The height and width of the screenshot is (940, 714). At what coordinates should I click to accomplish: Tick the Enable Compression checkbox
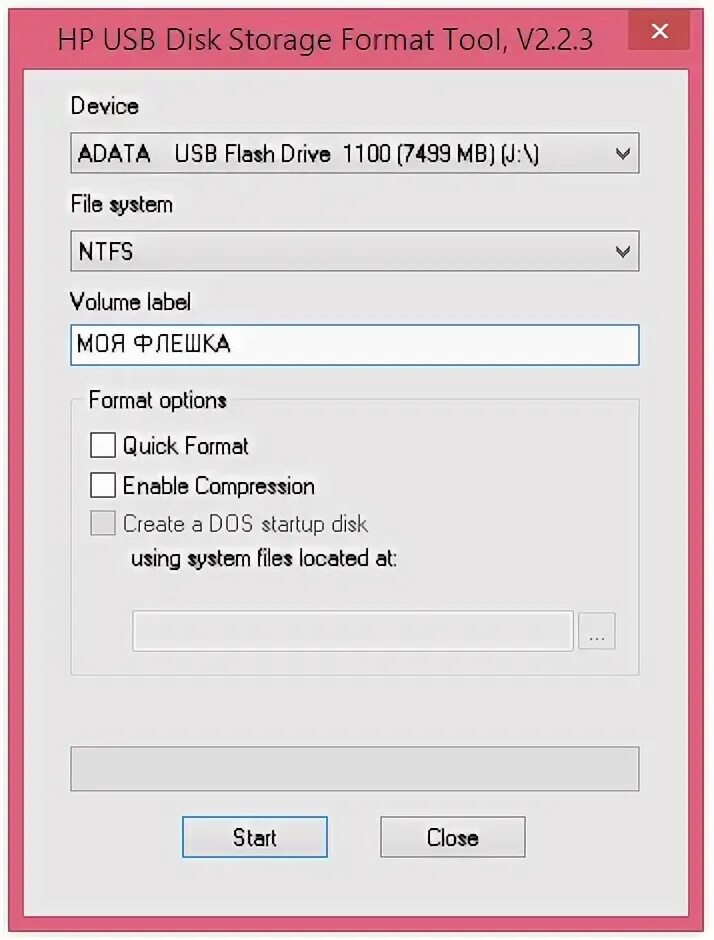[x=103, y=485]
